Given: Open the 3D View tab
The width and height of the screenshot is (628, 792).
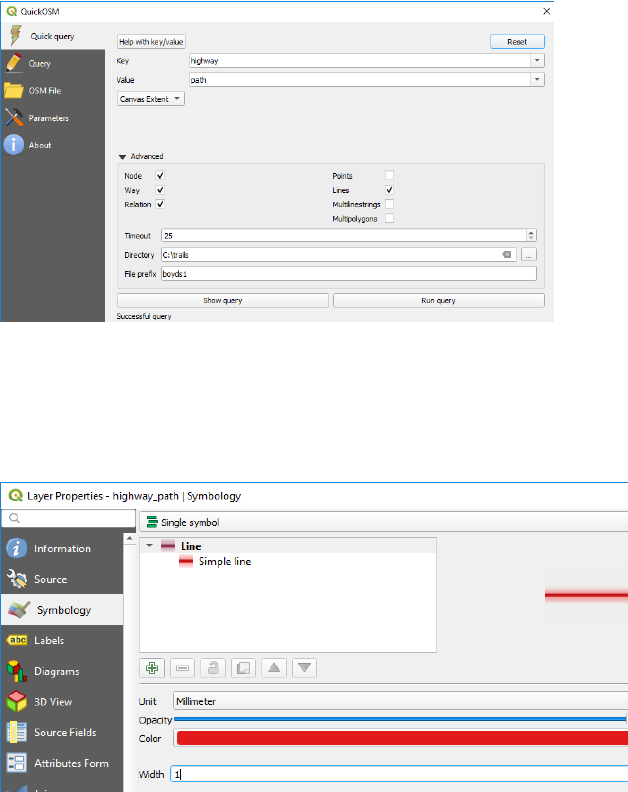Looking at the screenshot, I should pos(62,702).
